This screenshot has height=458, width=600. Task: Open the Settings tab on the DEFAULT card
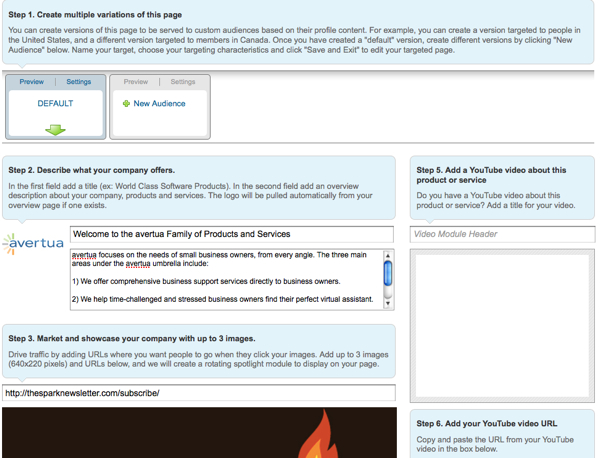click(78, 82)
